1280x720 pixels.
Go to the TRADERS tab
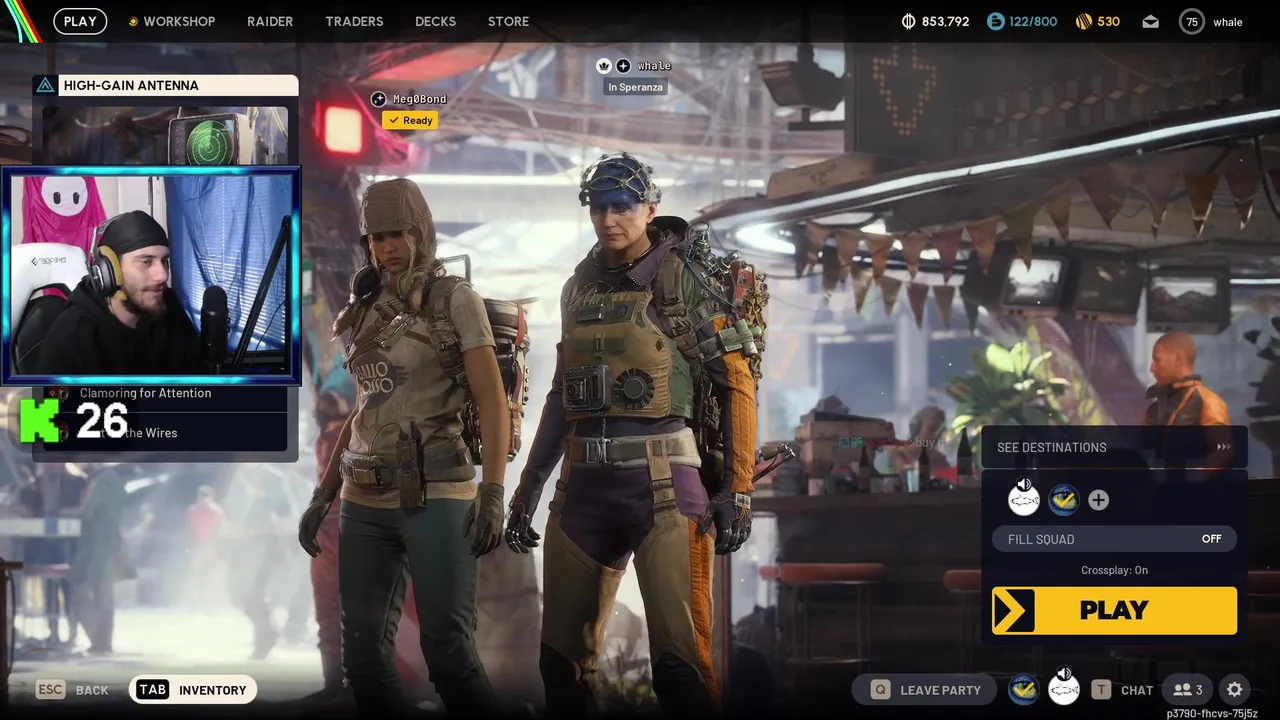(354, 21)
